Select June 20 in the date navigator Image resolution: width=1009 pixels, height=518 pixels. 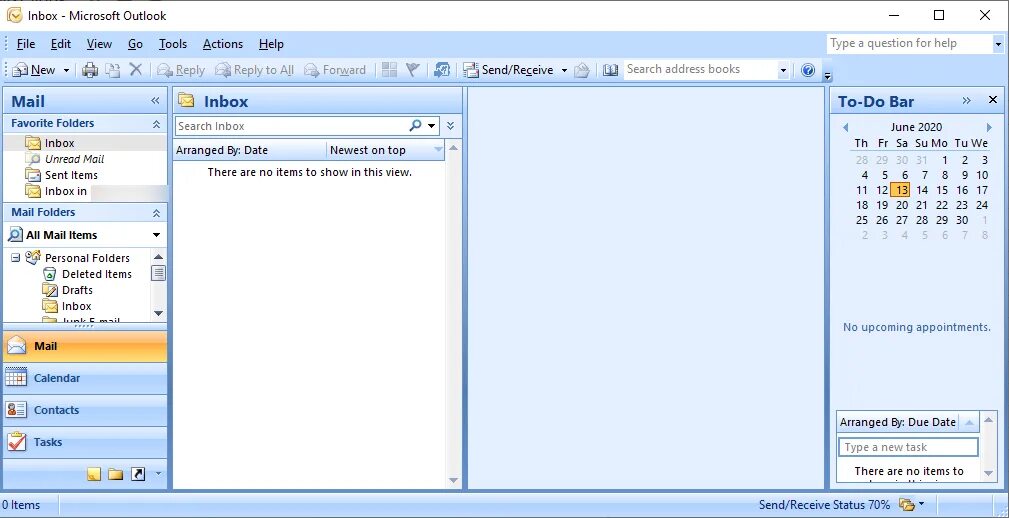pos(902,205)
